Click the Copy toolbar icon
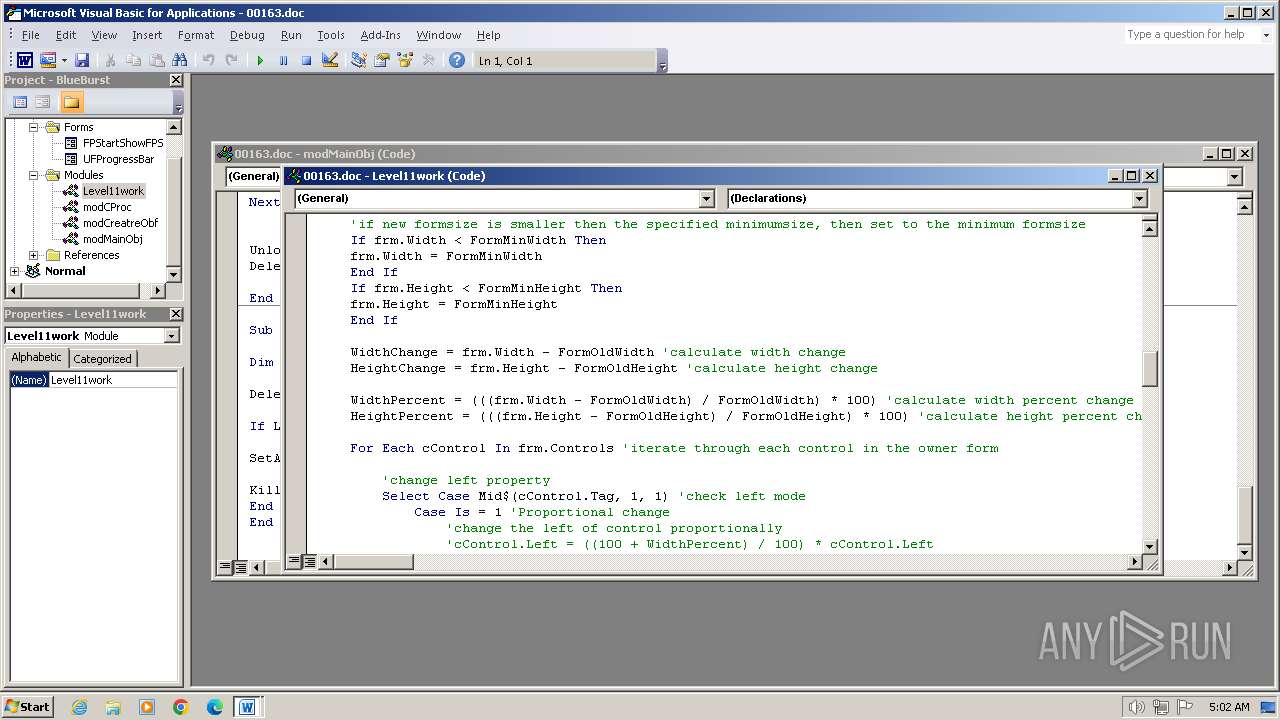 pos(133,61)
